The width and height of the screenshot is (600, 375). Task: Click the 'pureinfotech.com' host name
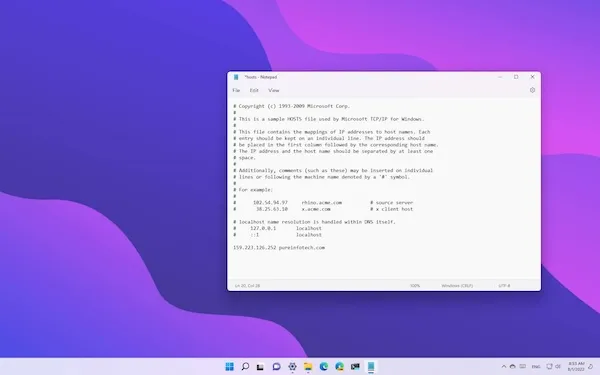pyautogui.click(x=302, y=248)
